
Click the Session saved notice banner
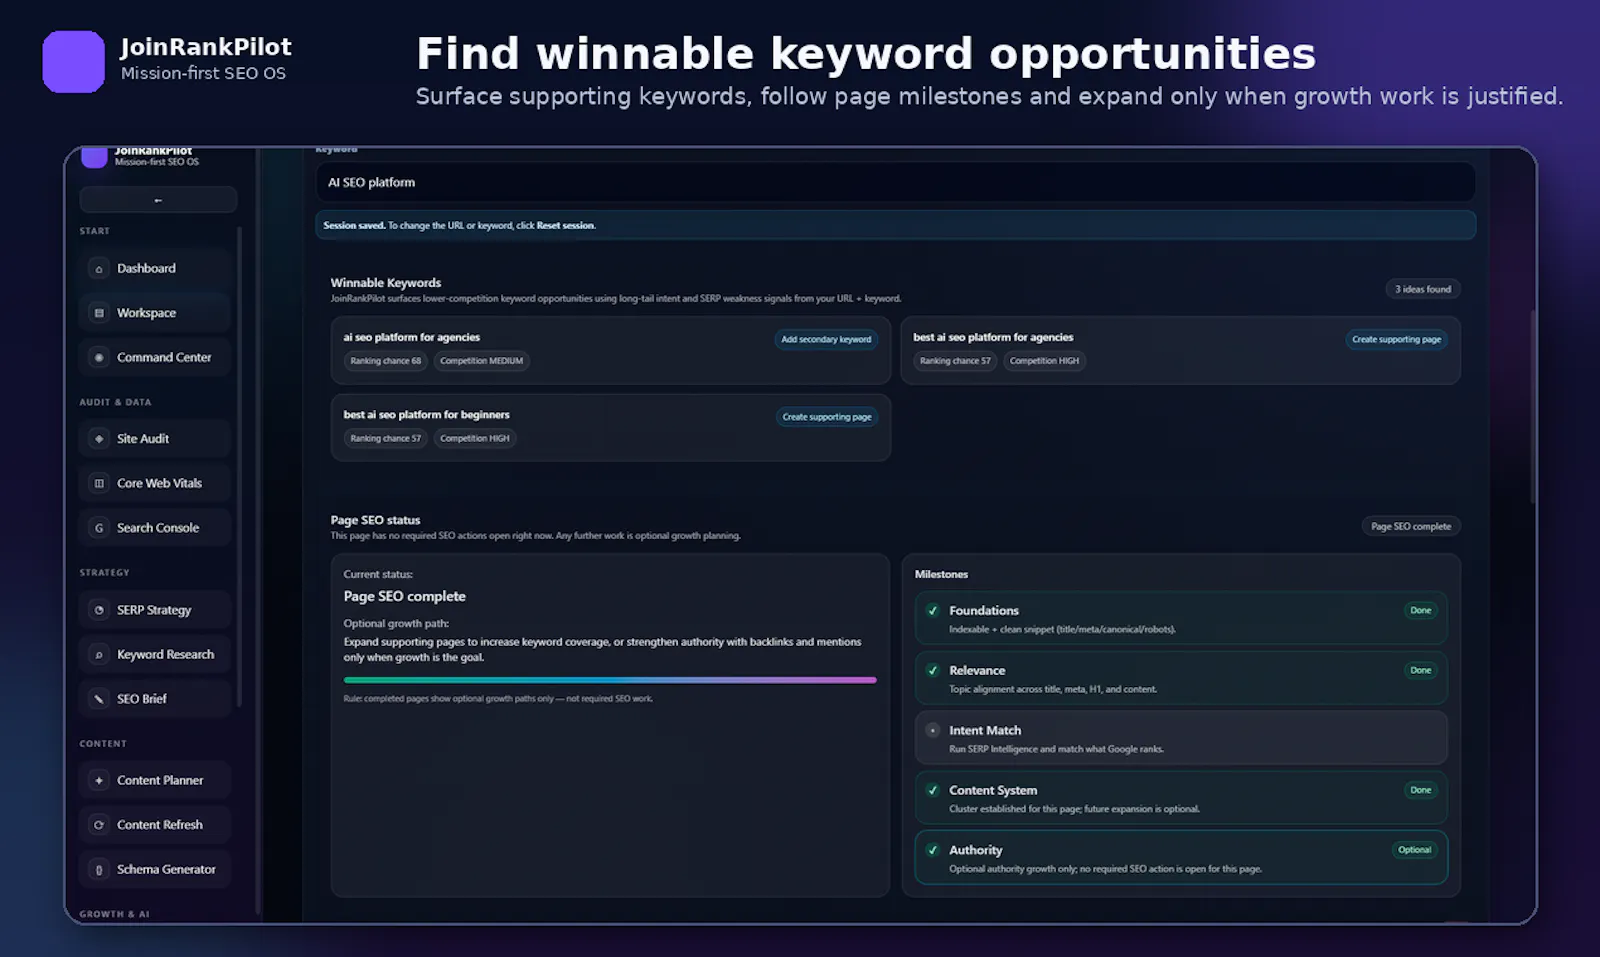coord(895,226)
